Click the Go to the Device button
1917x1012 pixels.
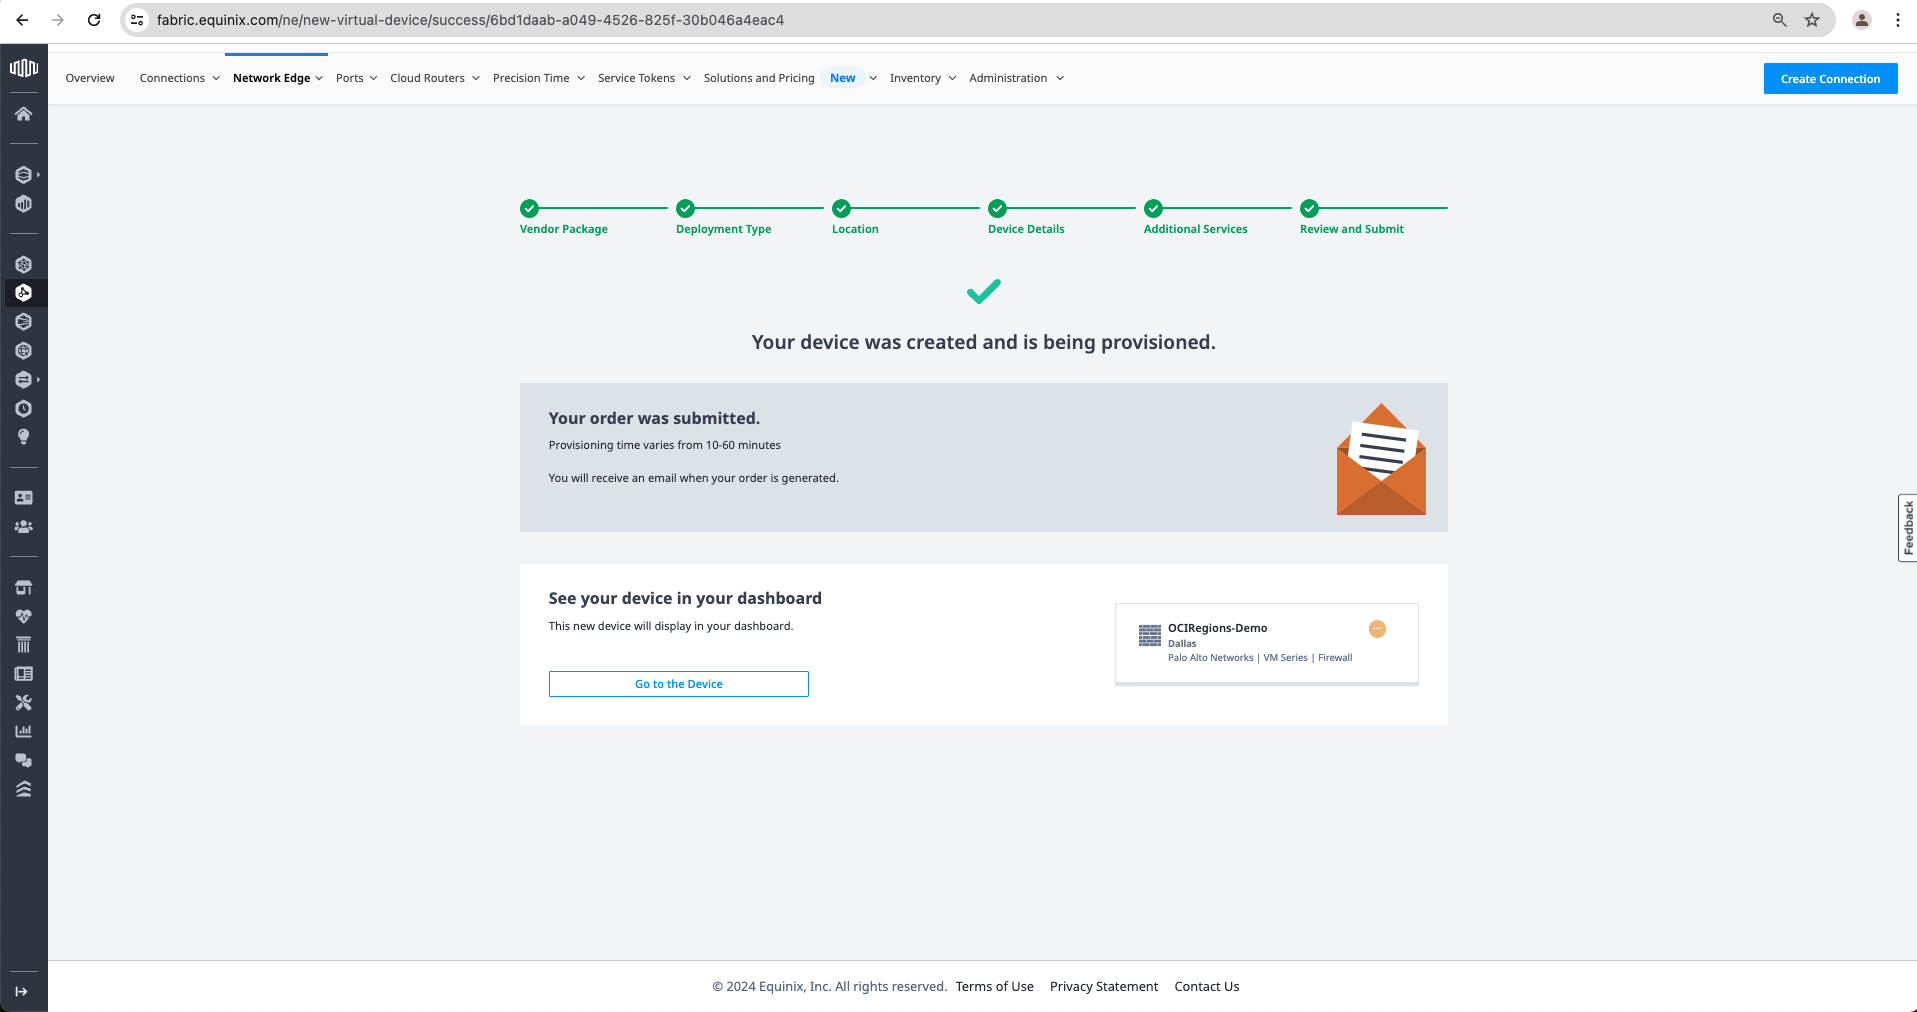click(x=678, y=684)
